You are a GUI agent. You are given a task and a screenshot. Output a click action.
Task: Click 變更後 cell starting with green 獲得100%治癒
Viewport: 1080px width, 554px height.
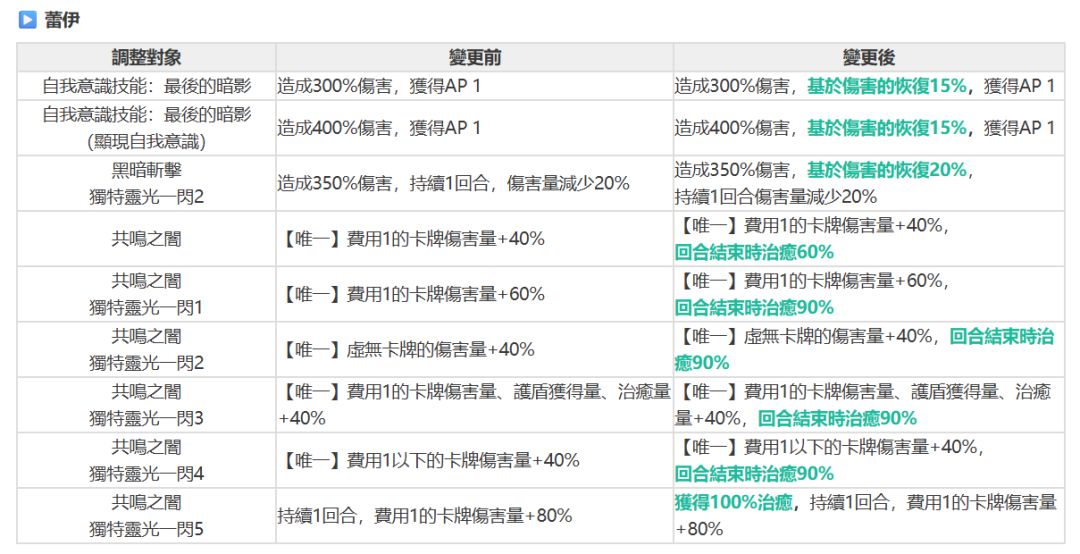(x=869, y=515)
